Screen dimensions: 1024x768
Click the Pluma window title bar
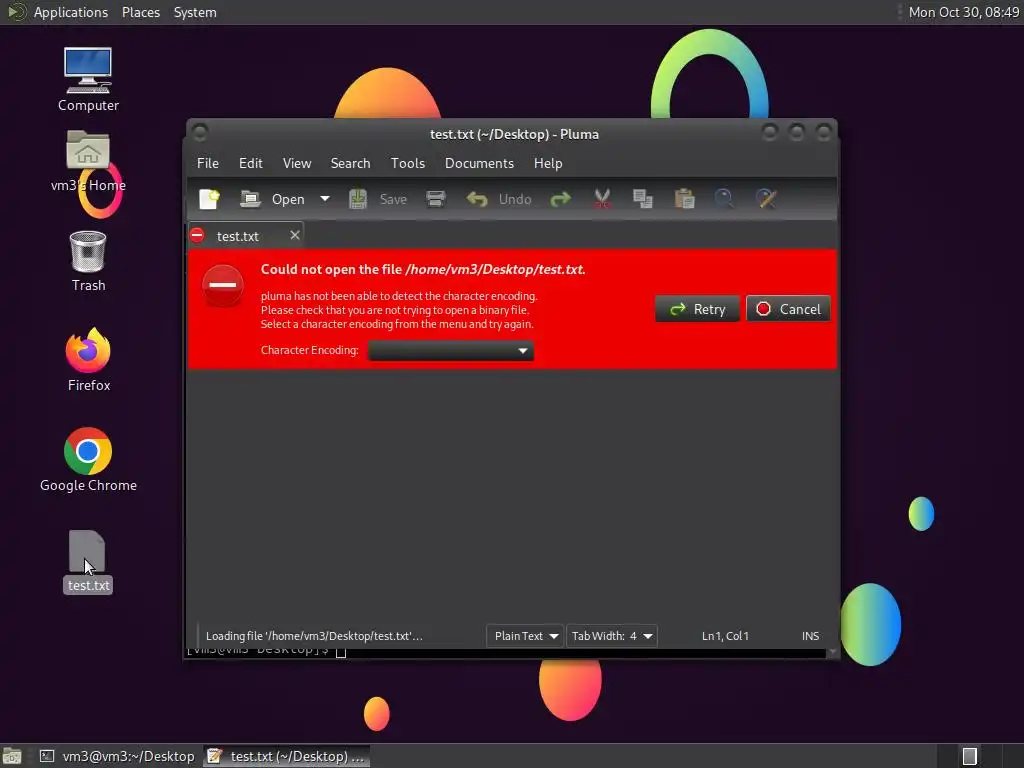pos(514,134)
